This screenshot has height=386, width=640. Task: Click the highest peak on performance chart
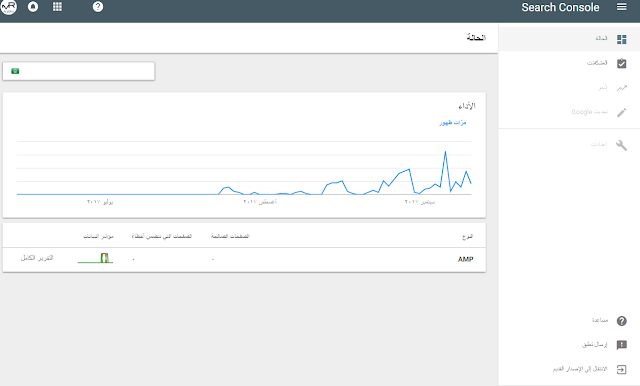point(445,152)
